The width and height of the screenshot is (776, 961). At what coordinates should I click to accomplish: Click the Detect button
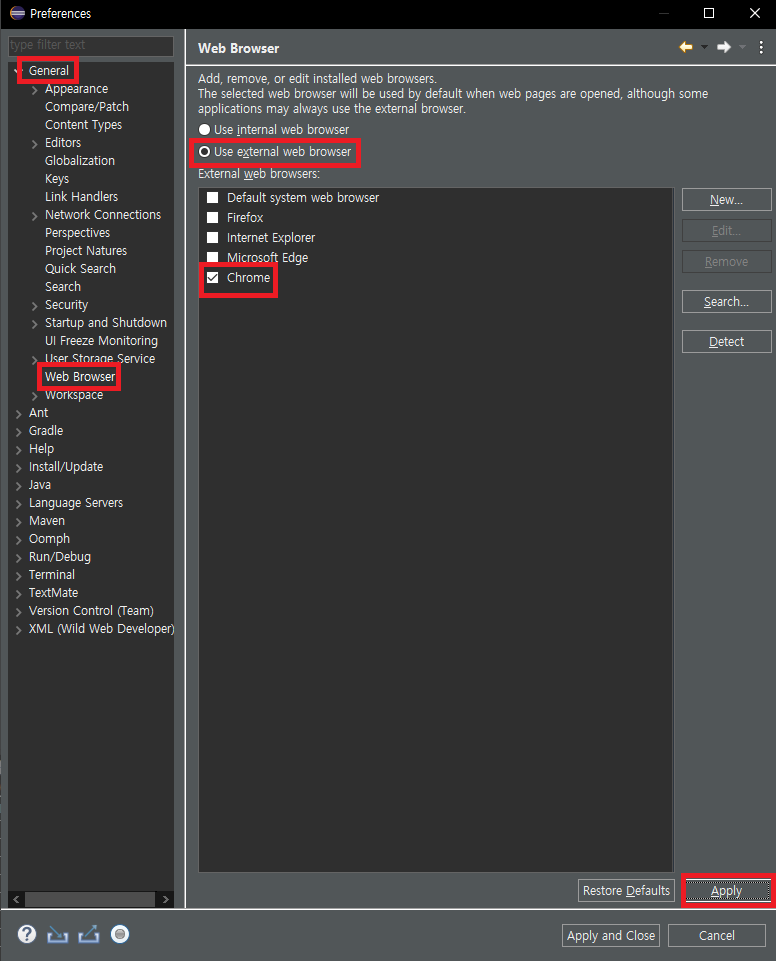[726, 341]
